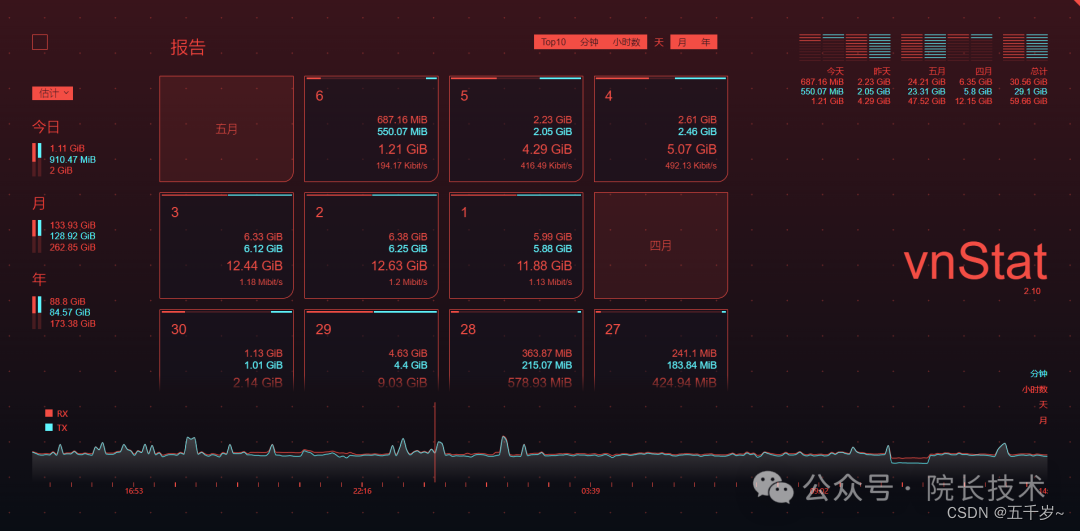Click version number 2.10
The width and height of the screenshot is (1080, 531).
coord(1032,291)
